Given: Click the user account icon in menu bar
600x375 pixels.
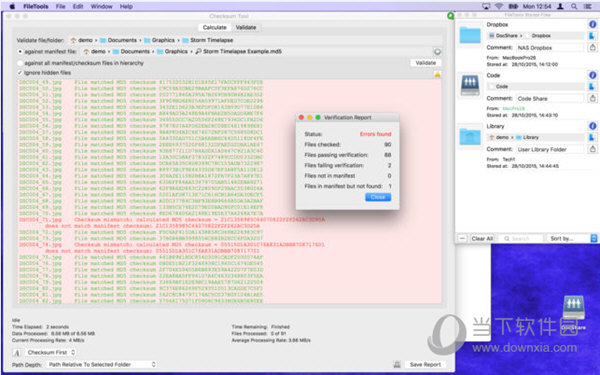Looking at the screenshot, I should 560,6.
